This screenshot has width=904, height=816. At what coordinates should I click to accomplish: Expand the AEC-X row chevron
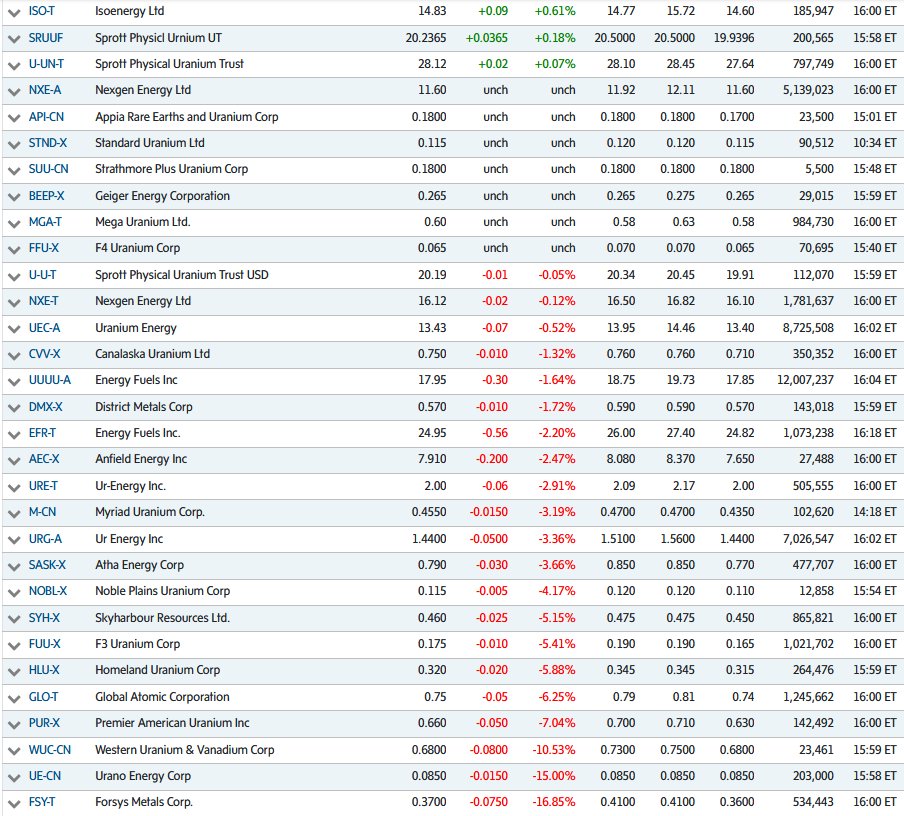14,460
